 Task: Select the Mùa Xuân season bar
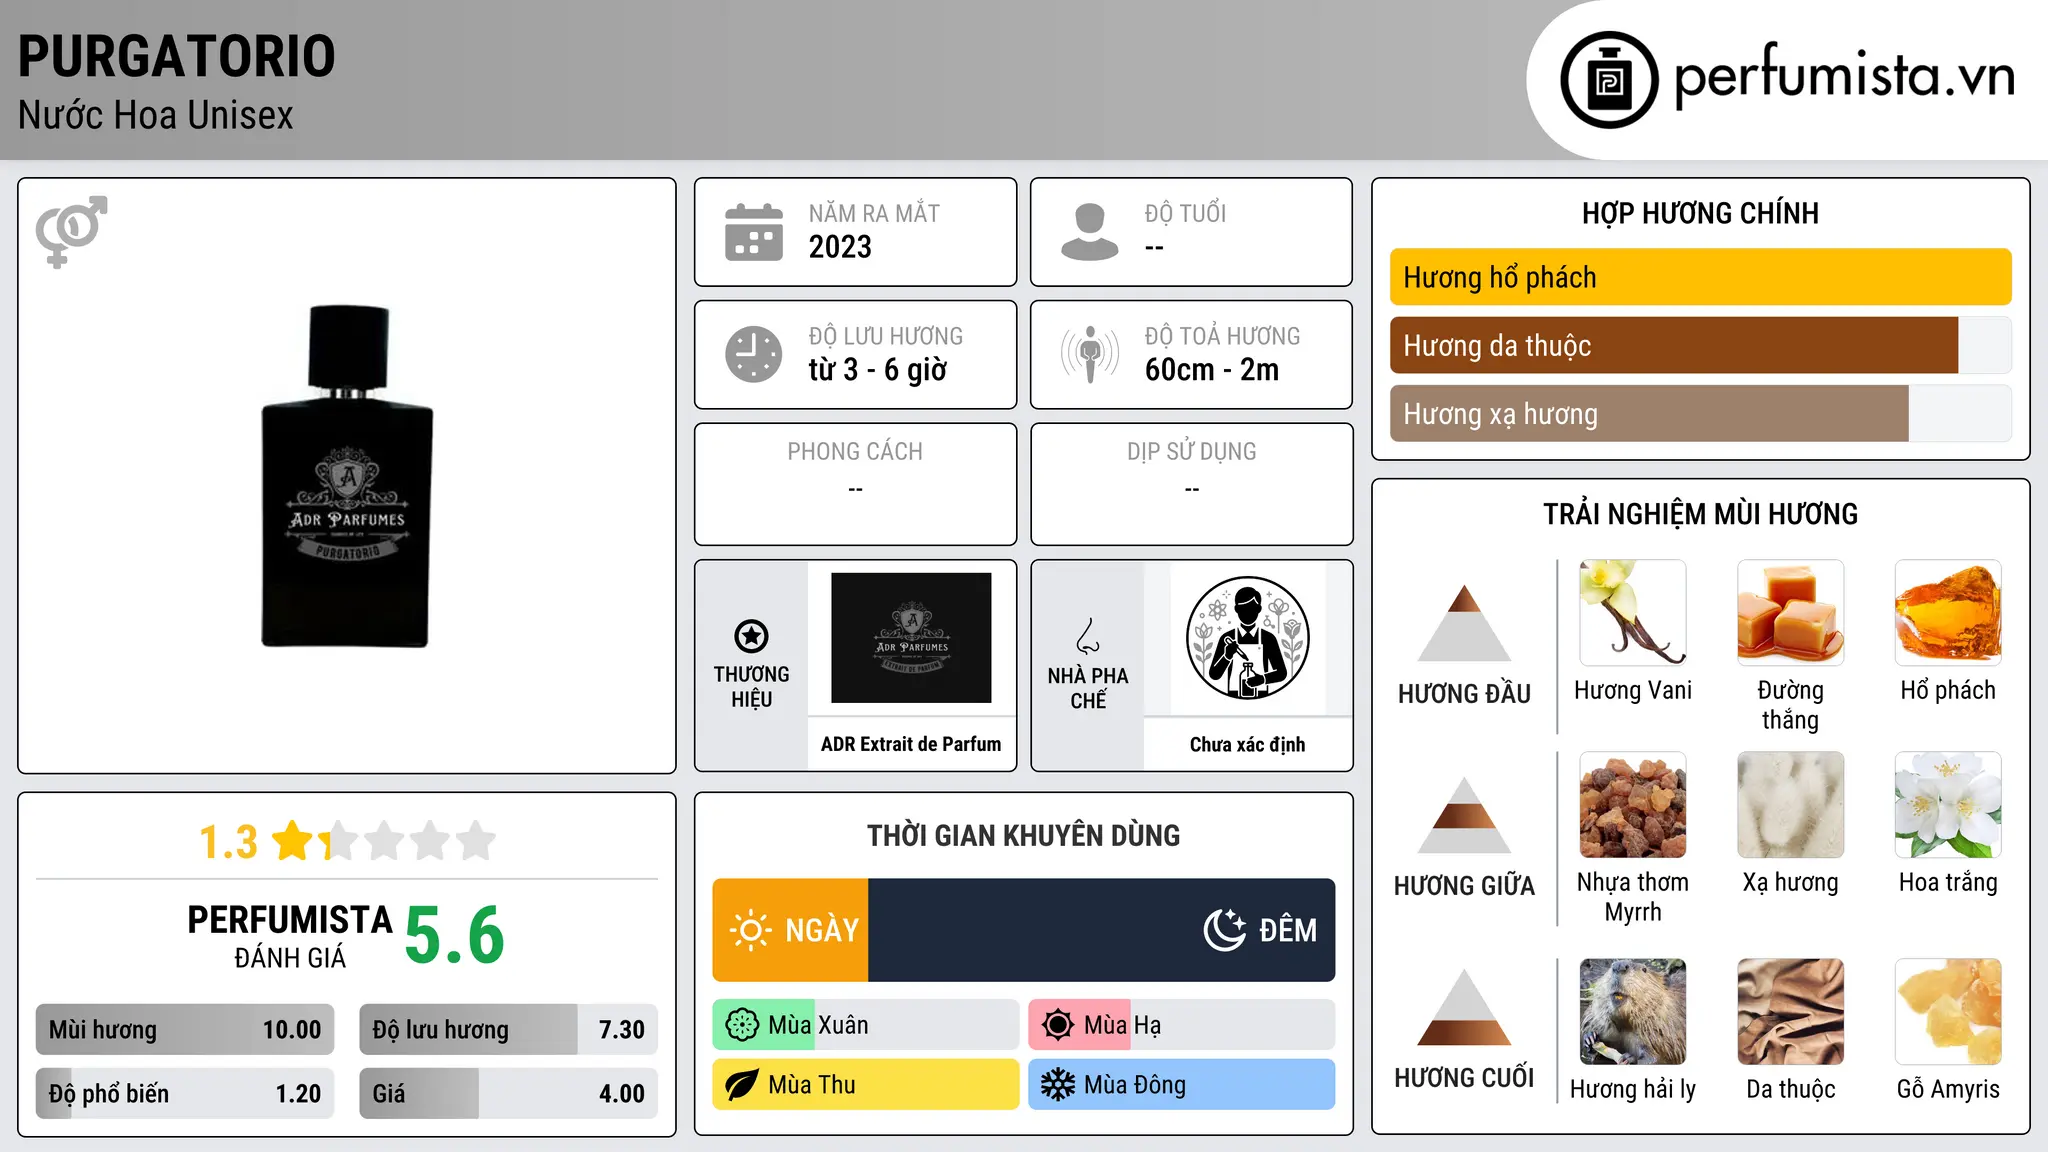click(865, 1025)
